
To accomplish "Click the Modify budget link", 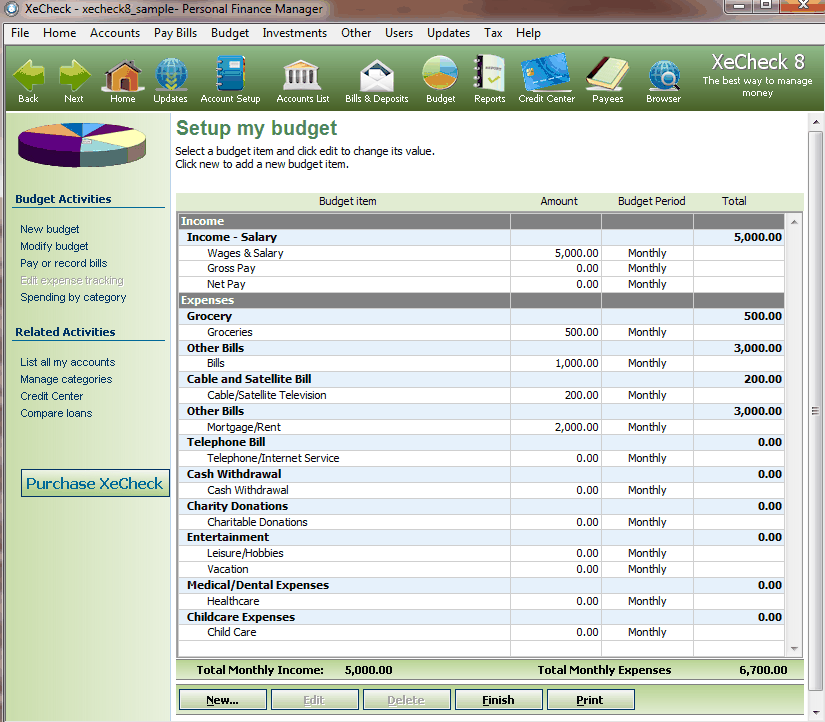I will coord(54,246).
